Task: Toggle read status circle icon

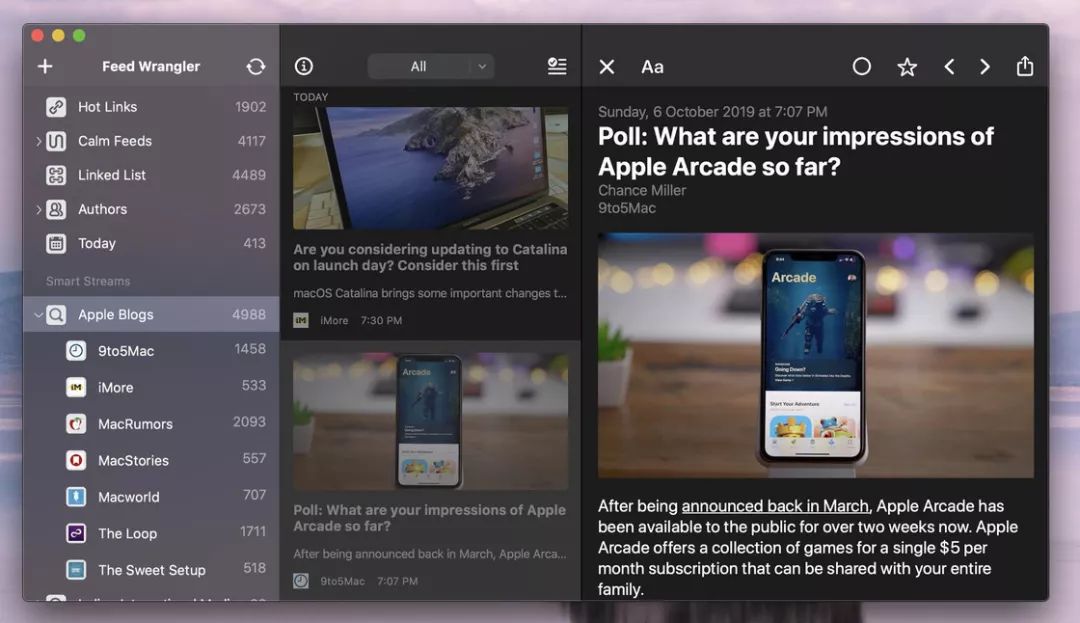Action: (x=862, y=66)
